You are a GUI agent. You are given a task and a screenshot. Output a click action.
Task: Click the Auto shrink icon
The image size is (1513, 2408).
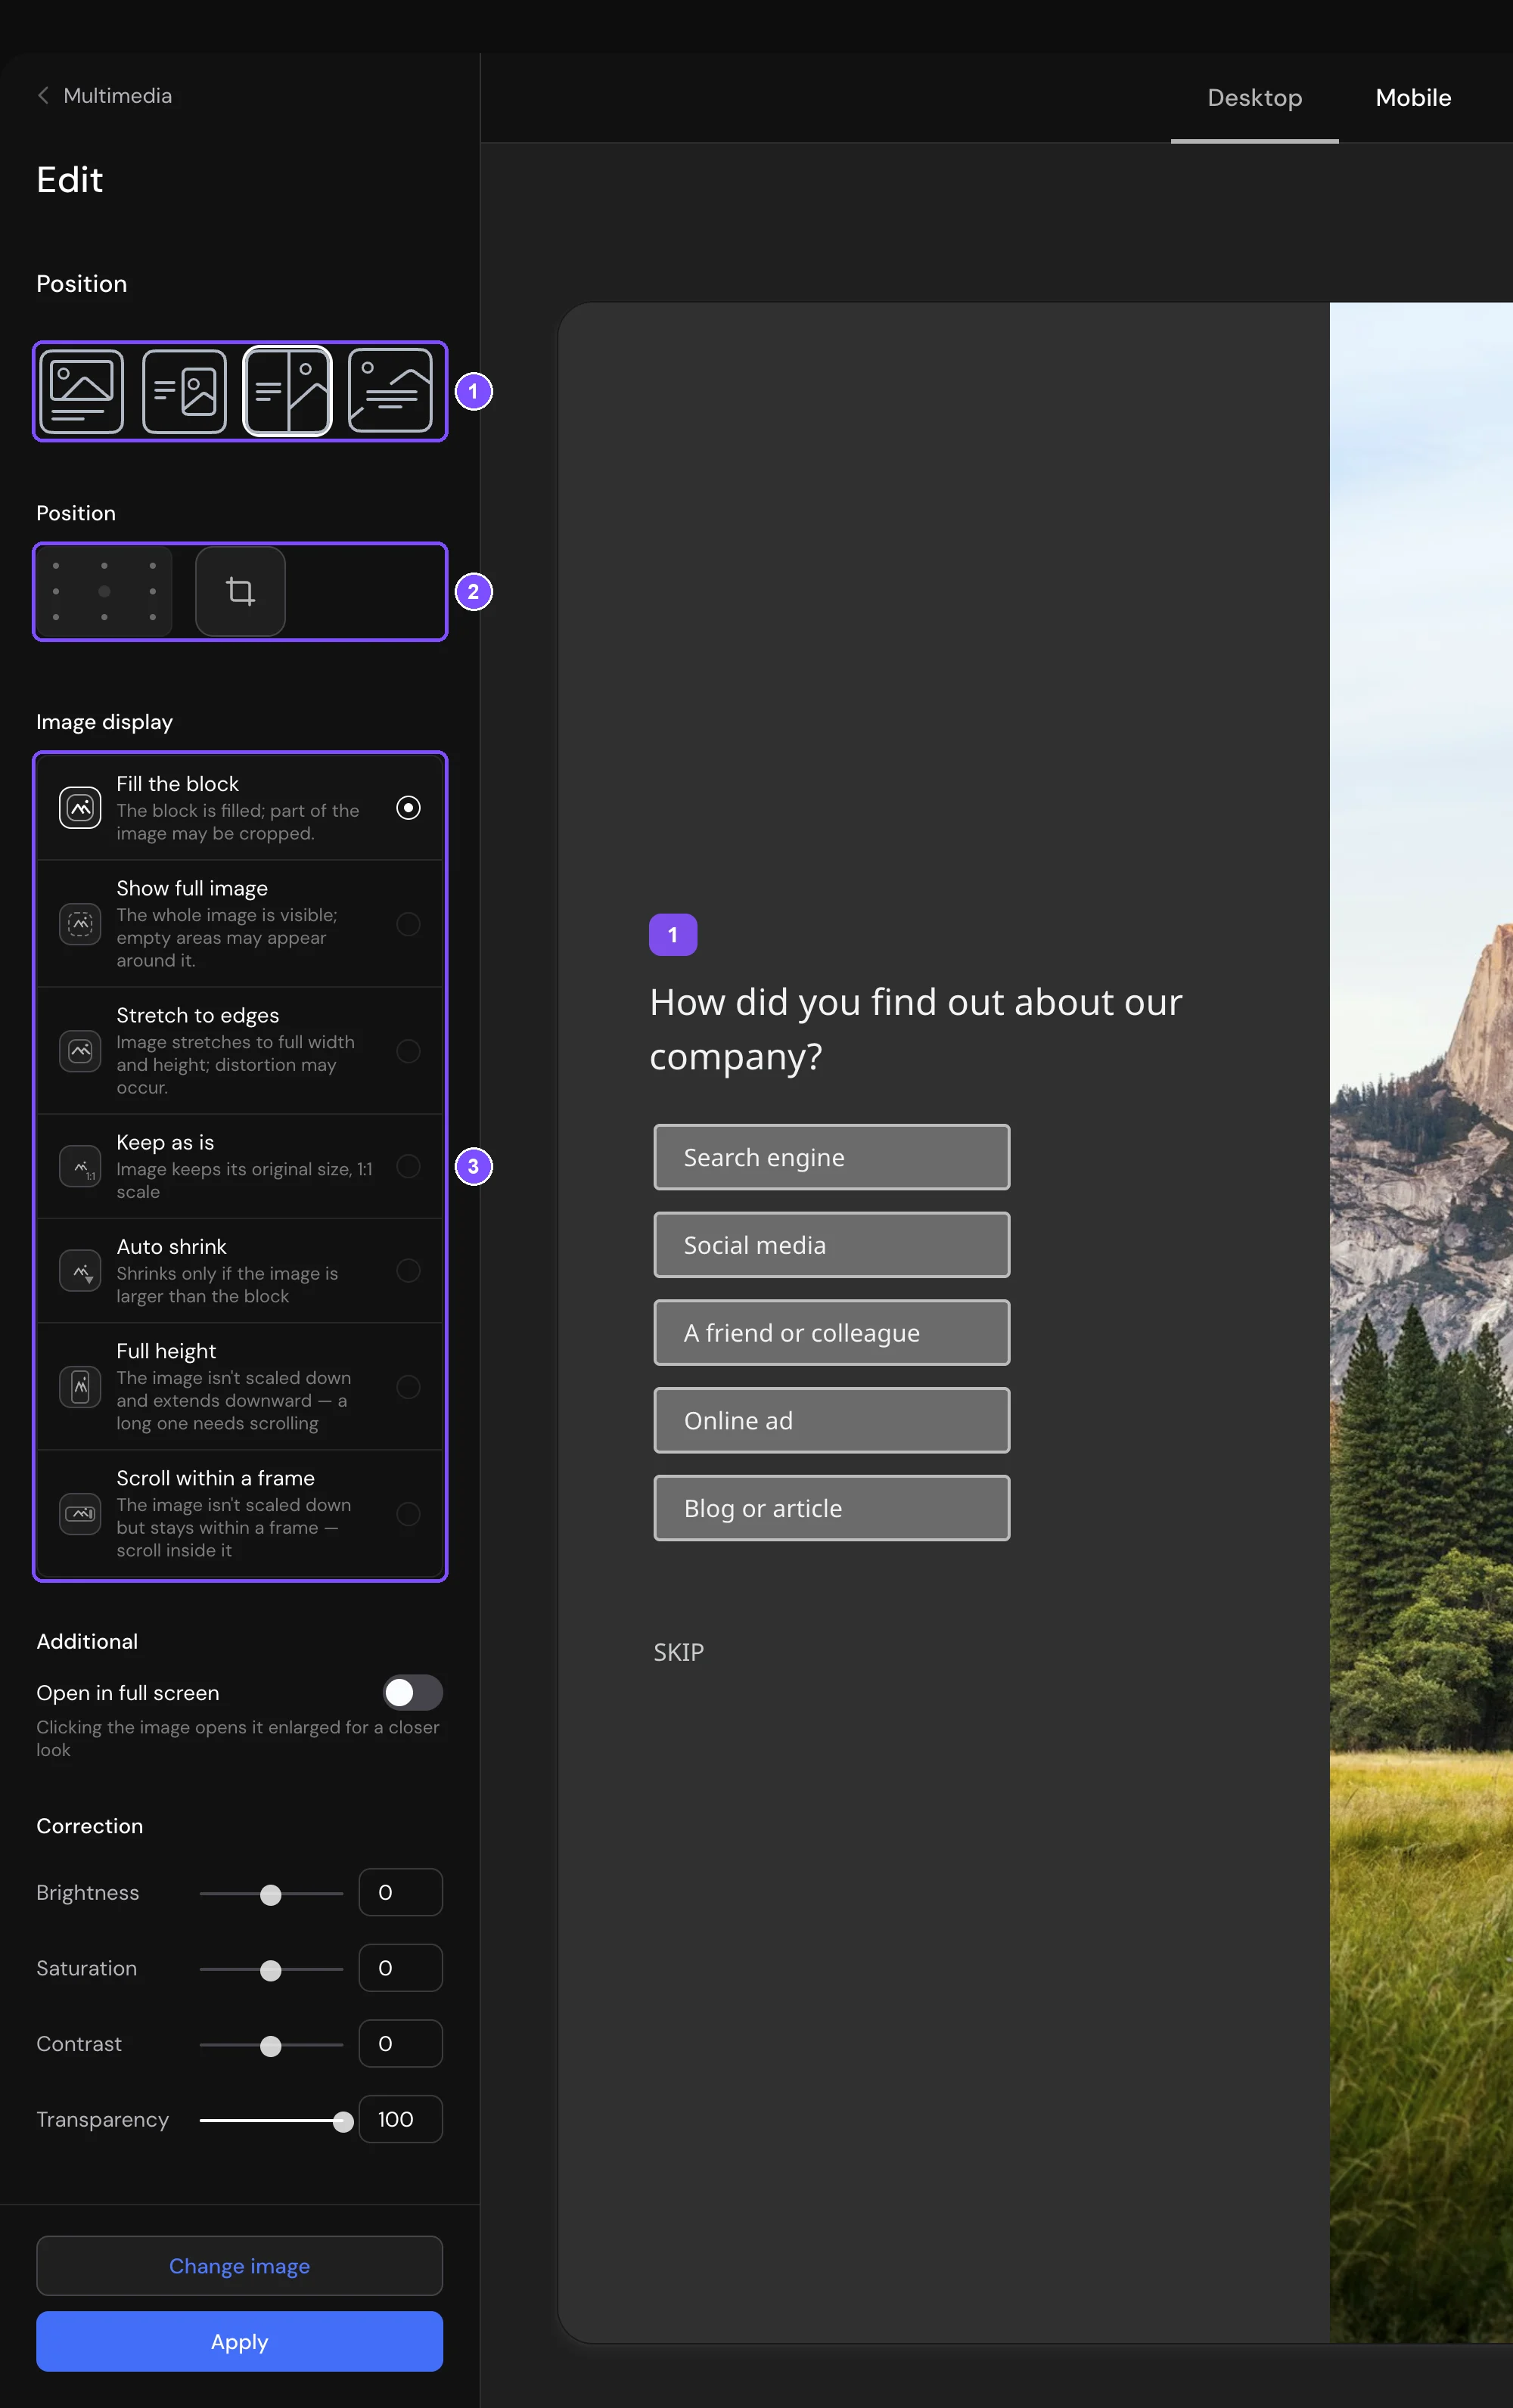tap(80, 1270)
